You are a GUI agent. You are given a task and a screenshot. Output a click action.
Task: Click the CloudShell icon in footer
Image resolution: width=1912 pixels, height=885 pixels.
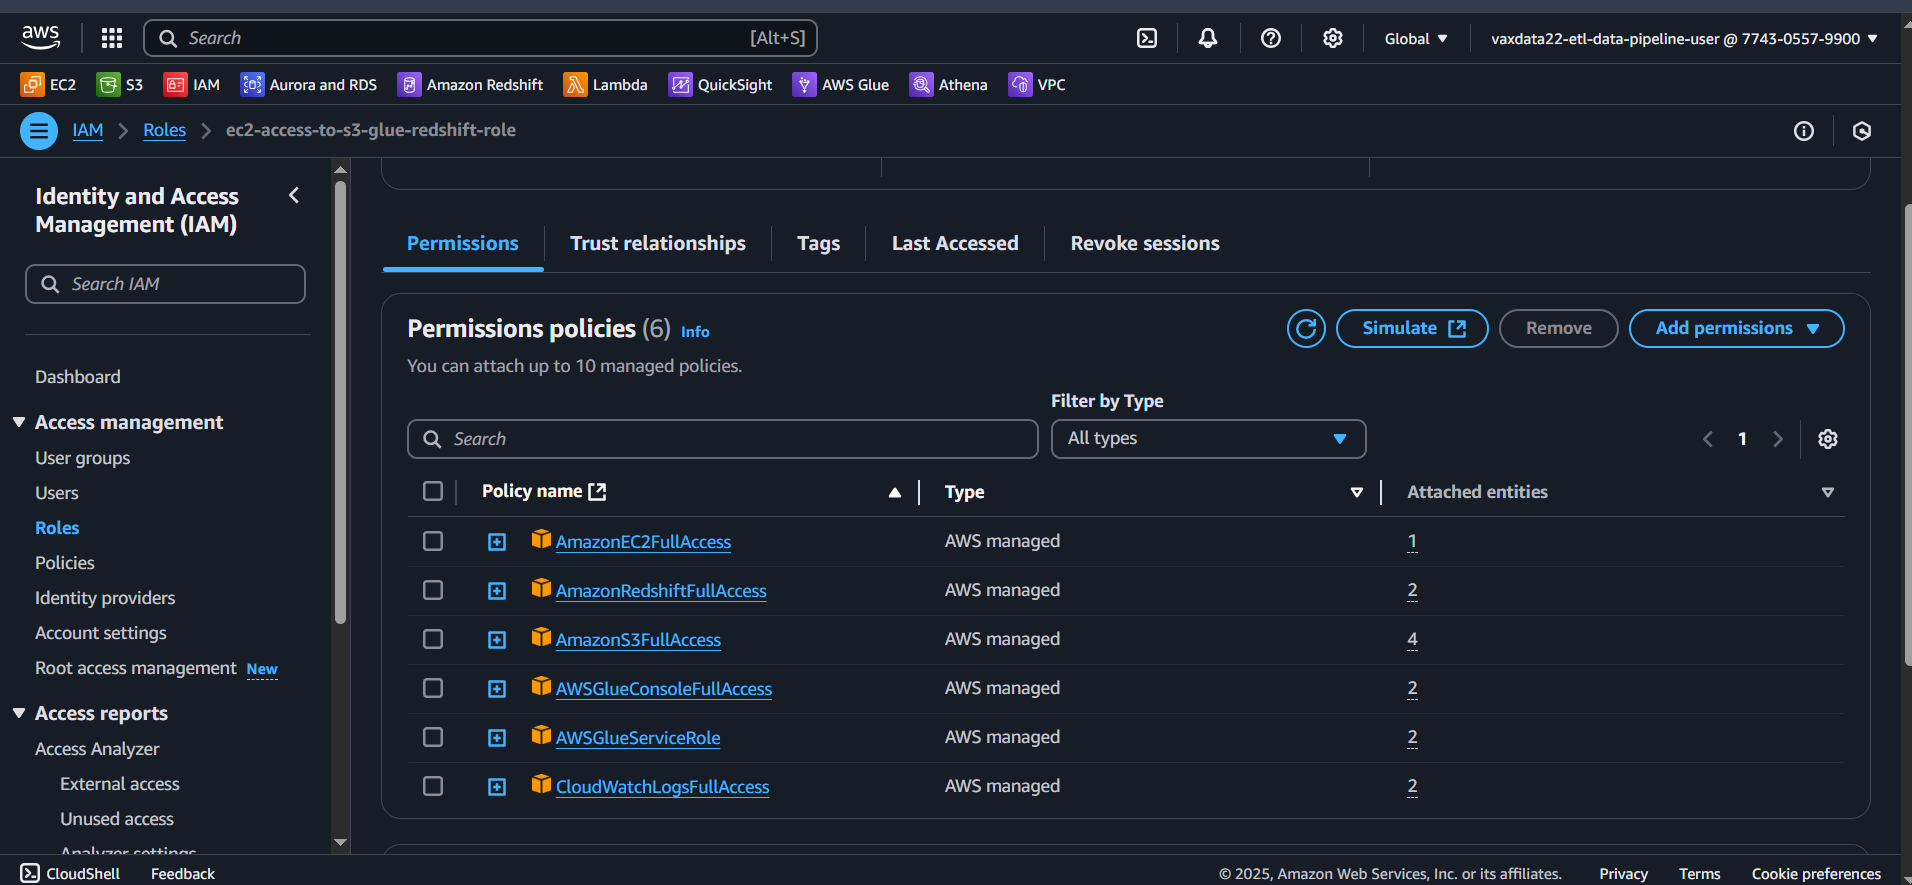coord(30,873)
